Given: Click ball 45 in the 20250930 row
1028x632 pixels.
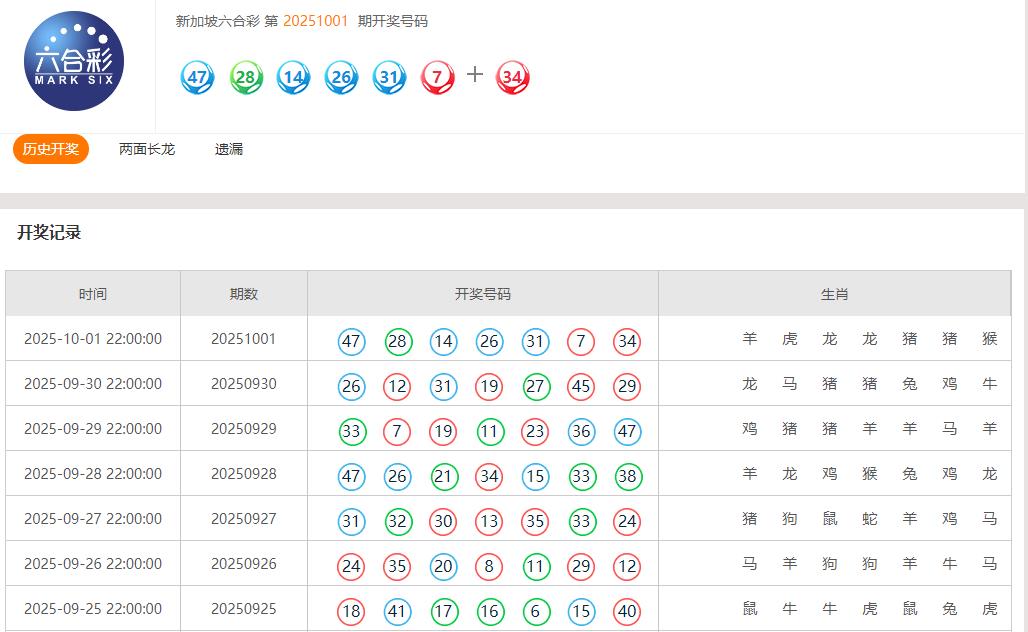Looking at the screenshot, I should 581,386.
